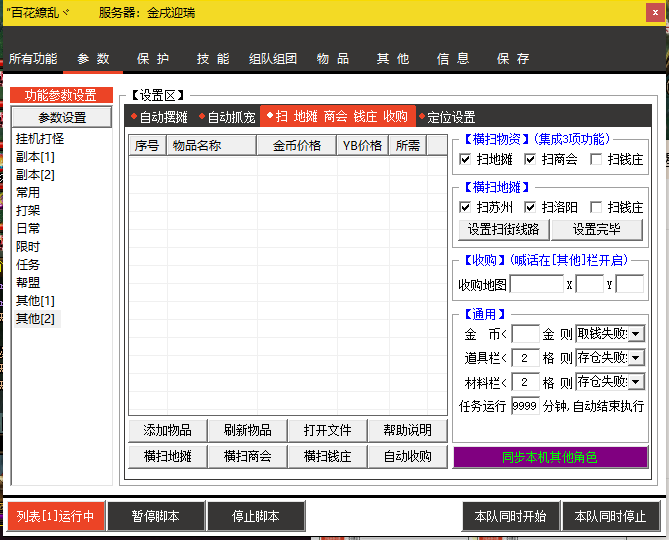
Task: Click the 横扫商会 button
Action: click(x=247, y=456)
